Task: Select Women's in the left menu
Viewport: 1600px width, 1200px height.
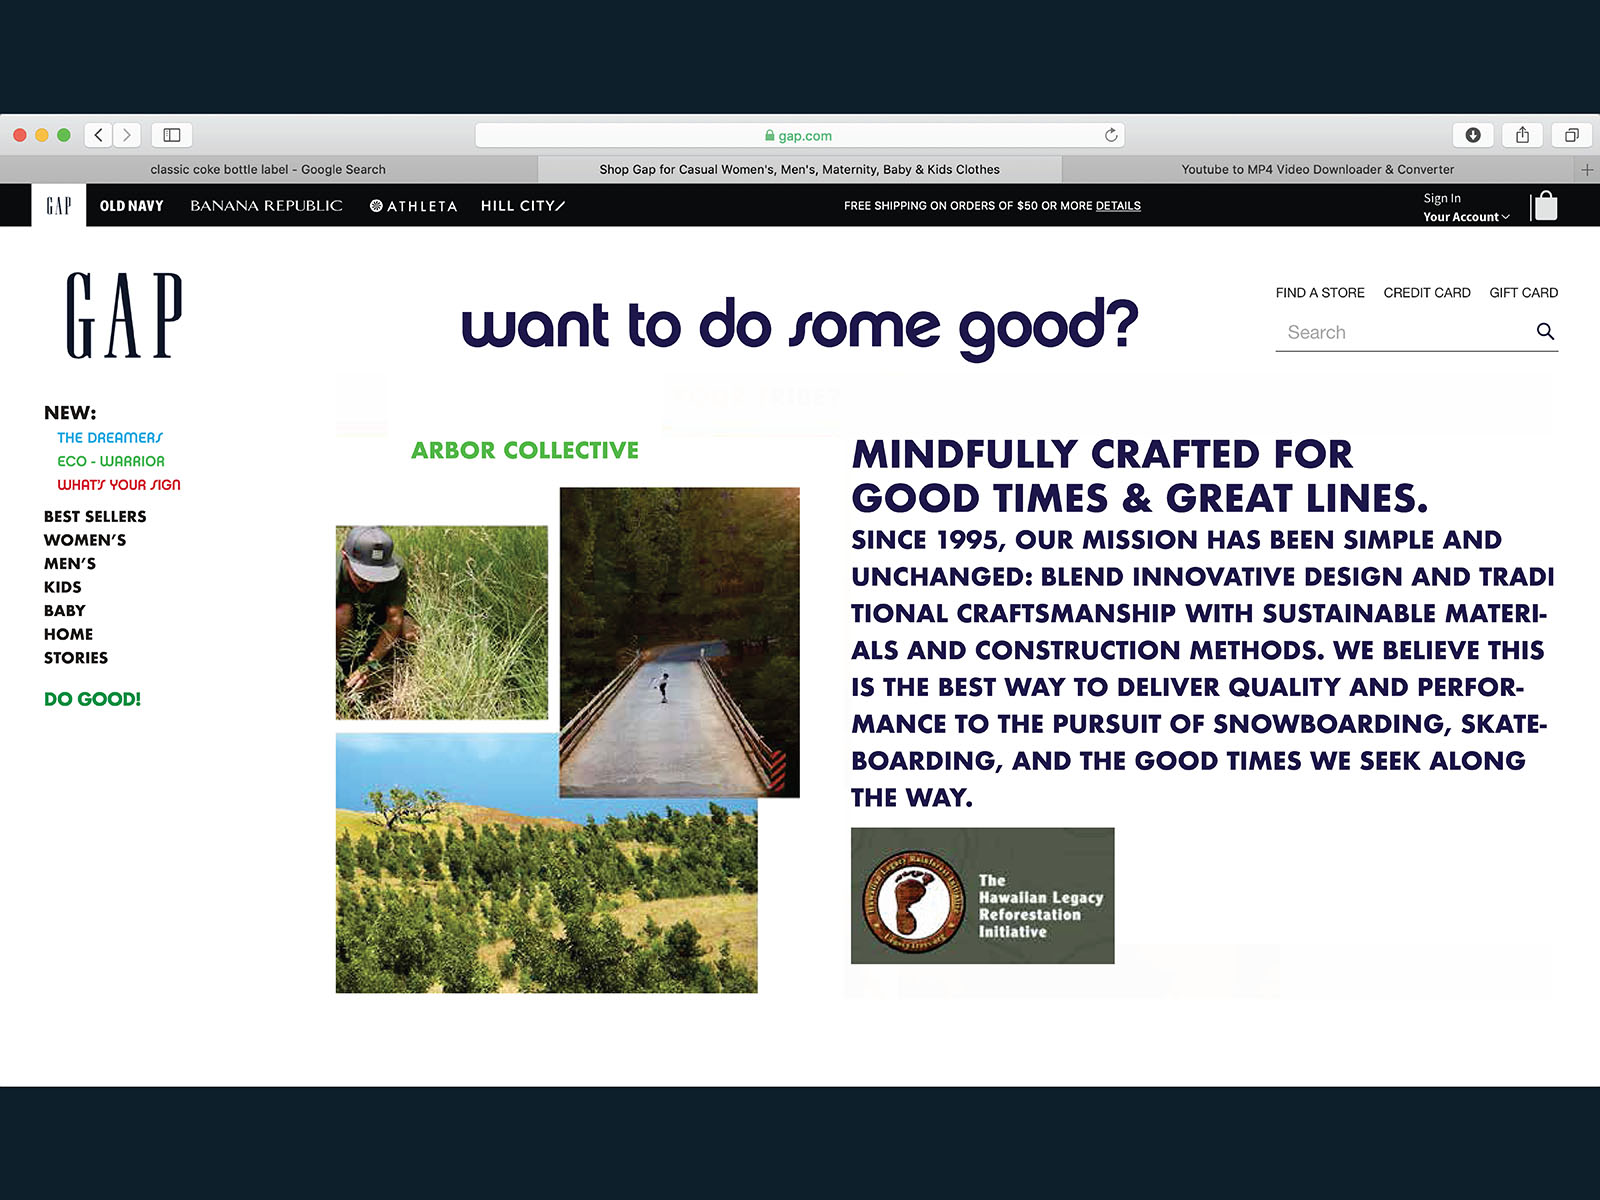Action: (x=85, y=540)
